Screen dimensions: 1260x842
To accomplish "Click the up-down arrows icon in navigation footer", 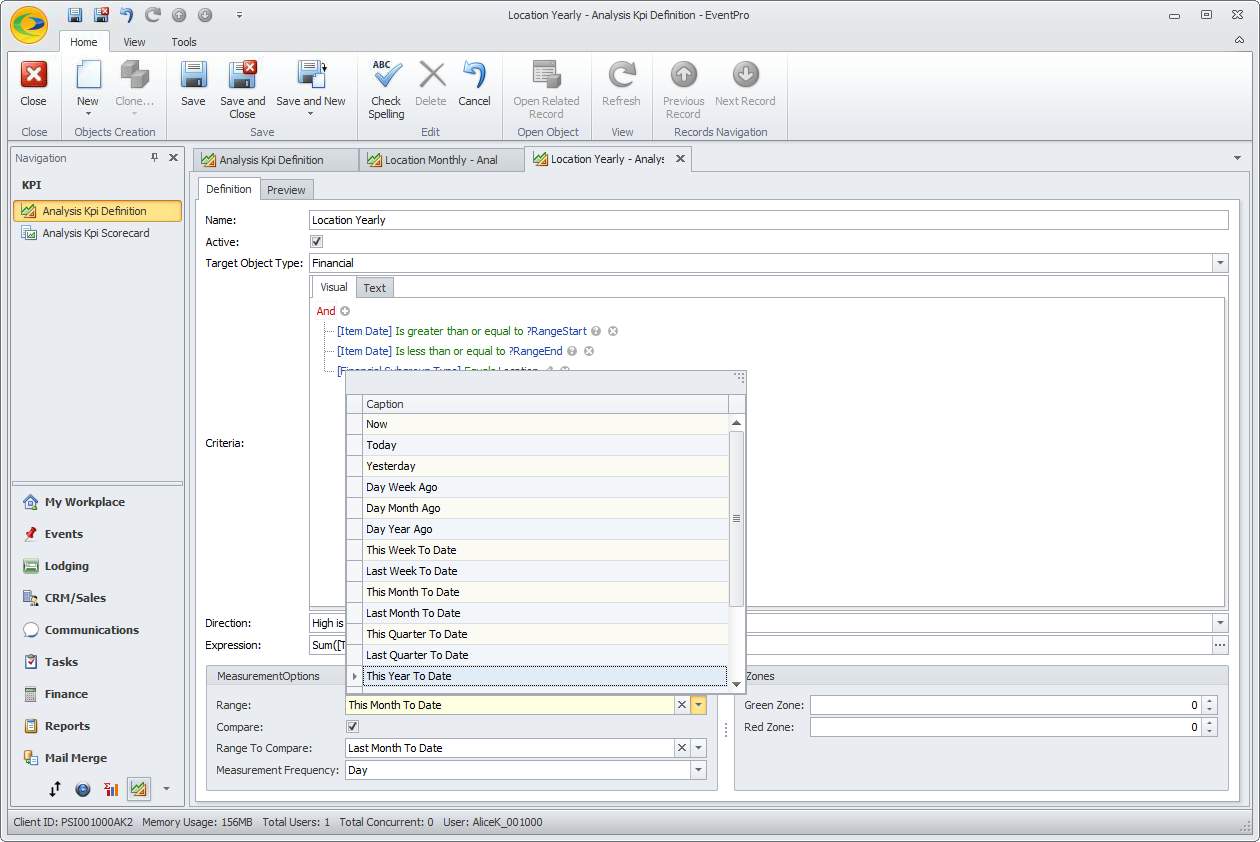I will (55, 789).
